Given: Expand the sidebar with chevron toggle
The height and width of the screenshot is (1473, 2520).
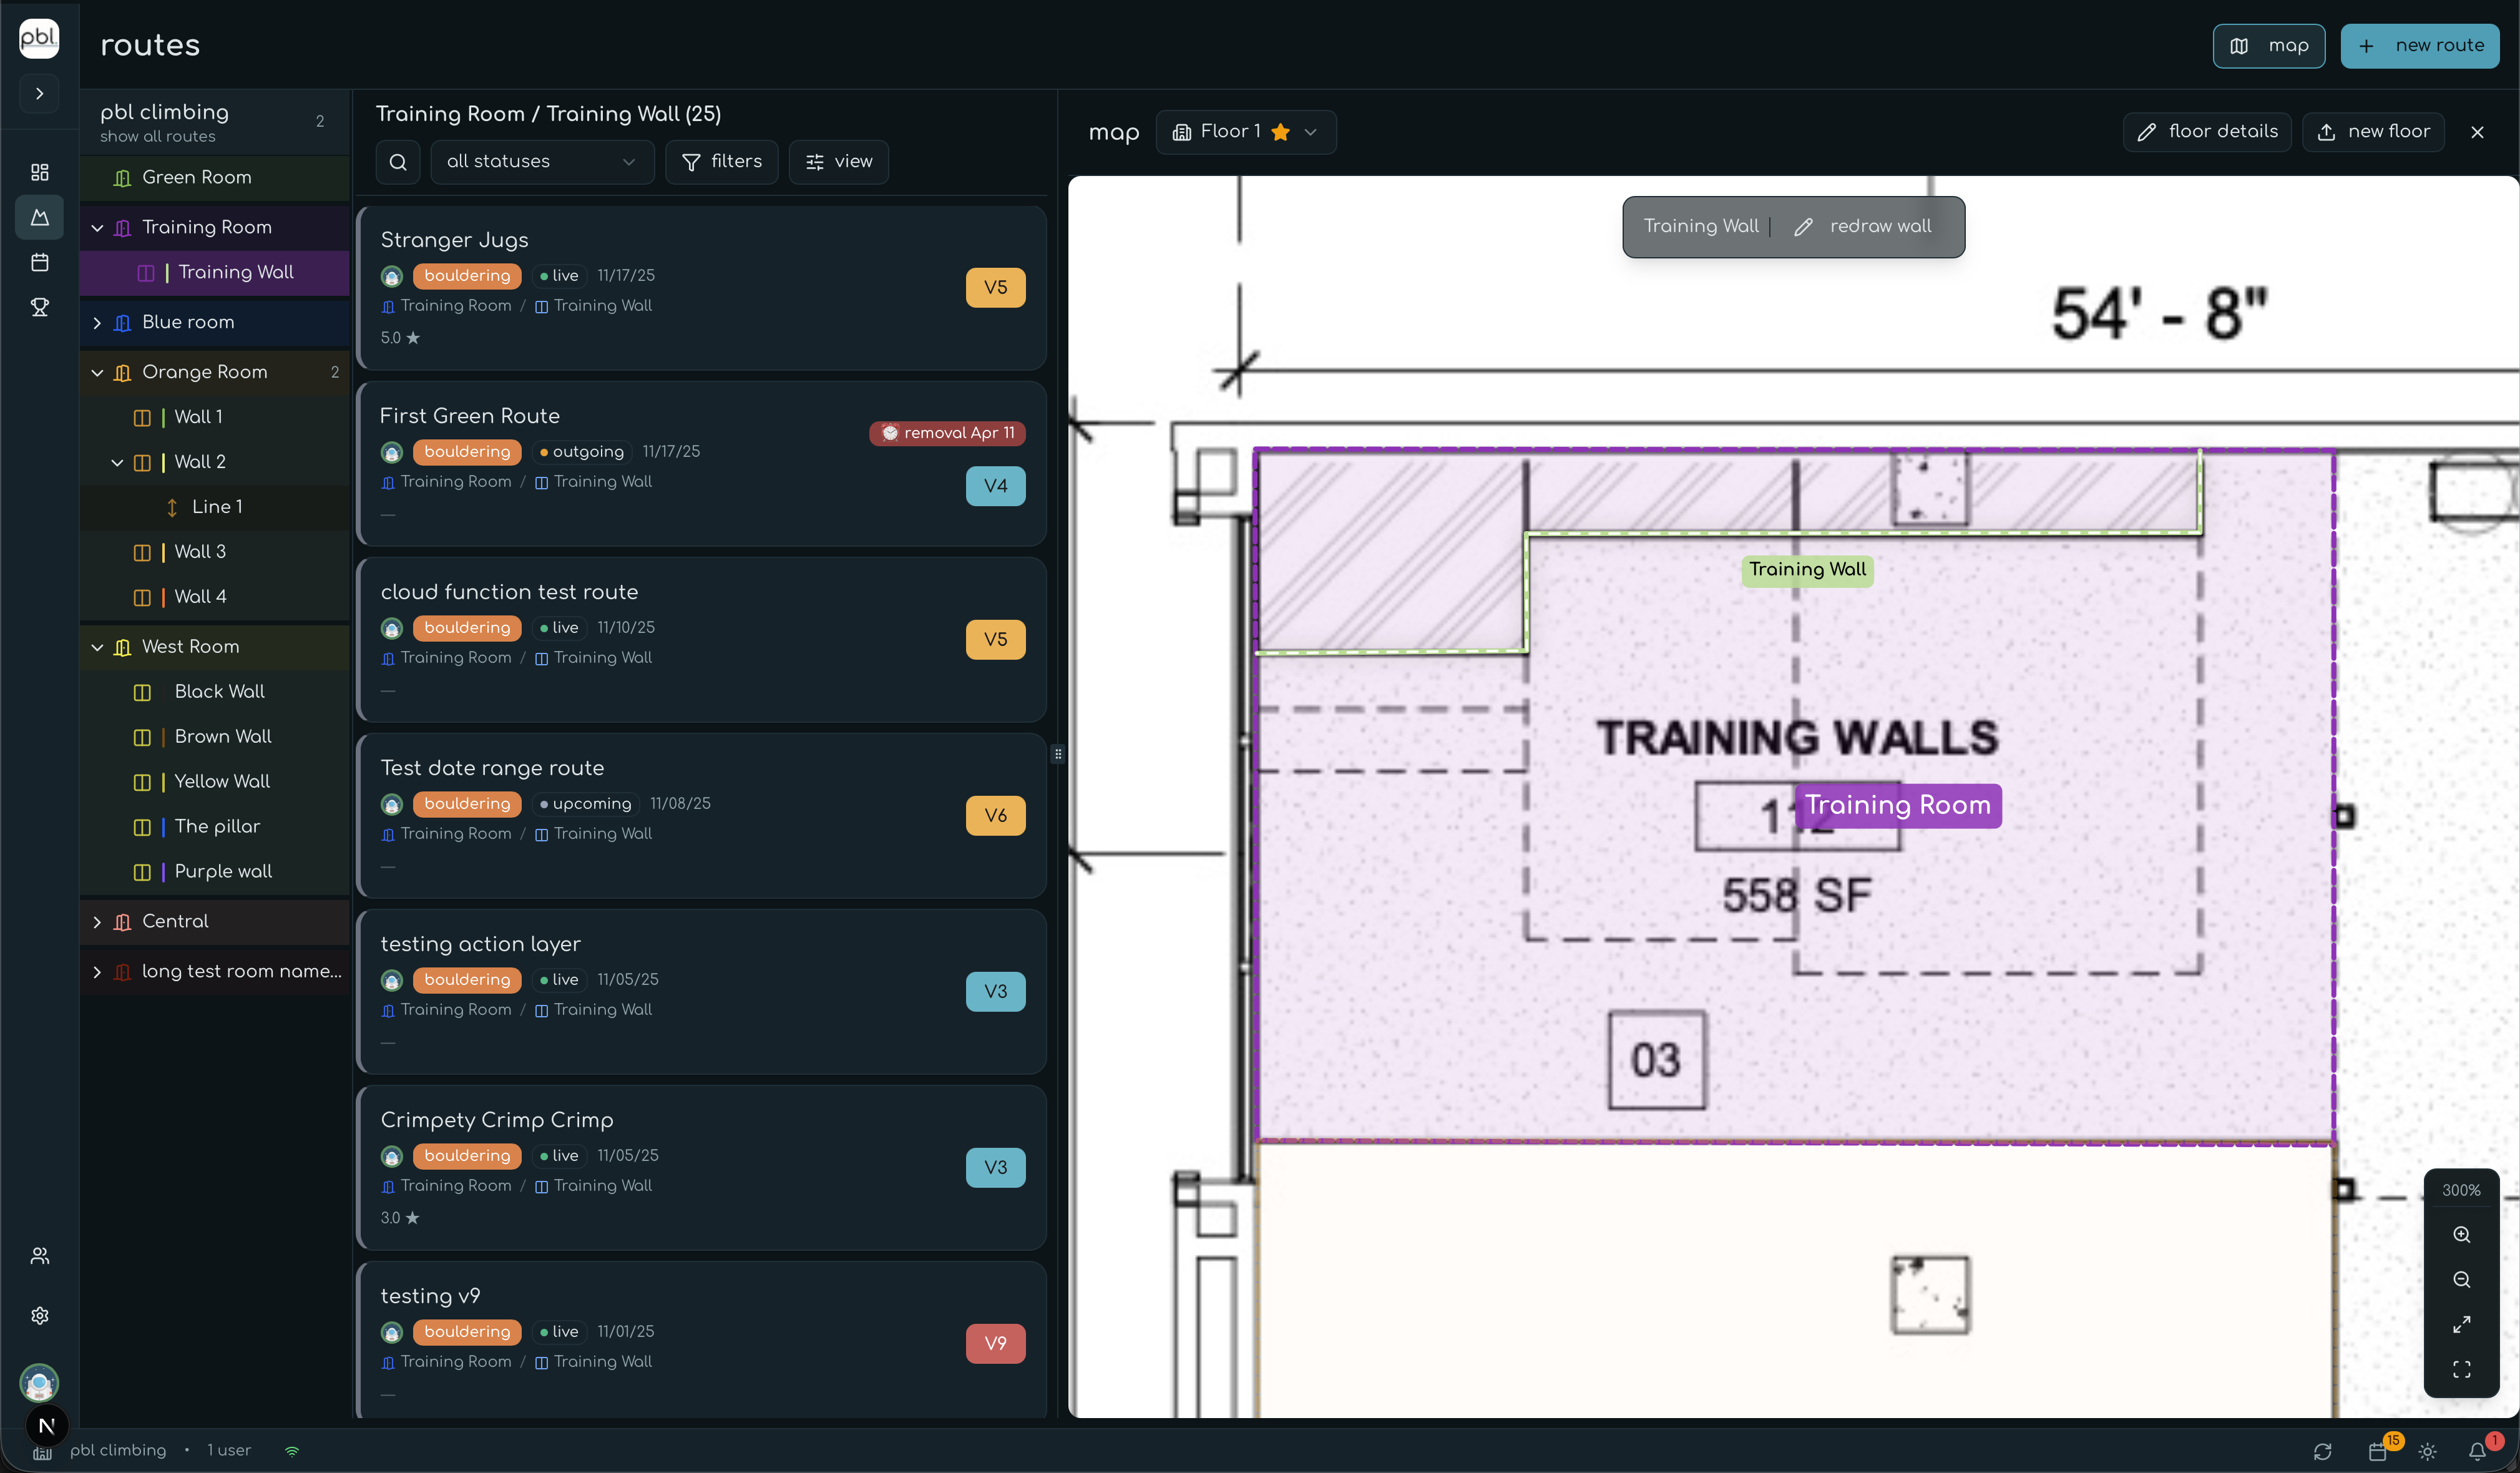Looking at the screenshot, I should pos(40,94).
